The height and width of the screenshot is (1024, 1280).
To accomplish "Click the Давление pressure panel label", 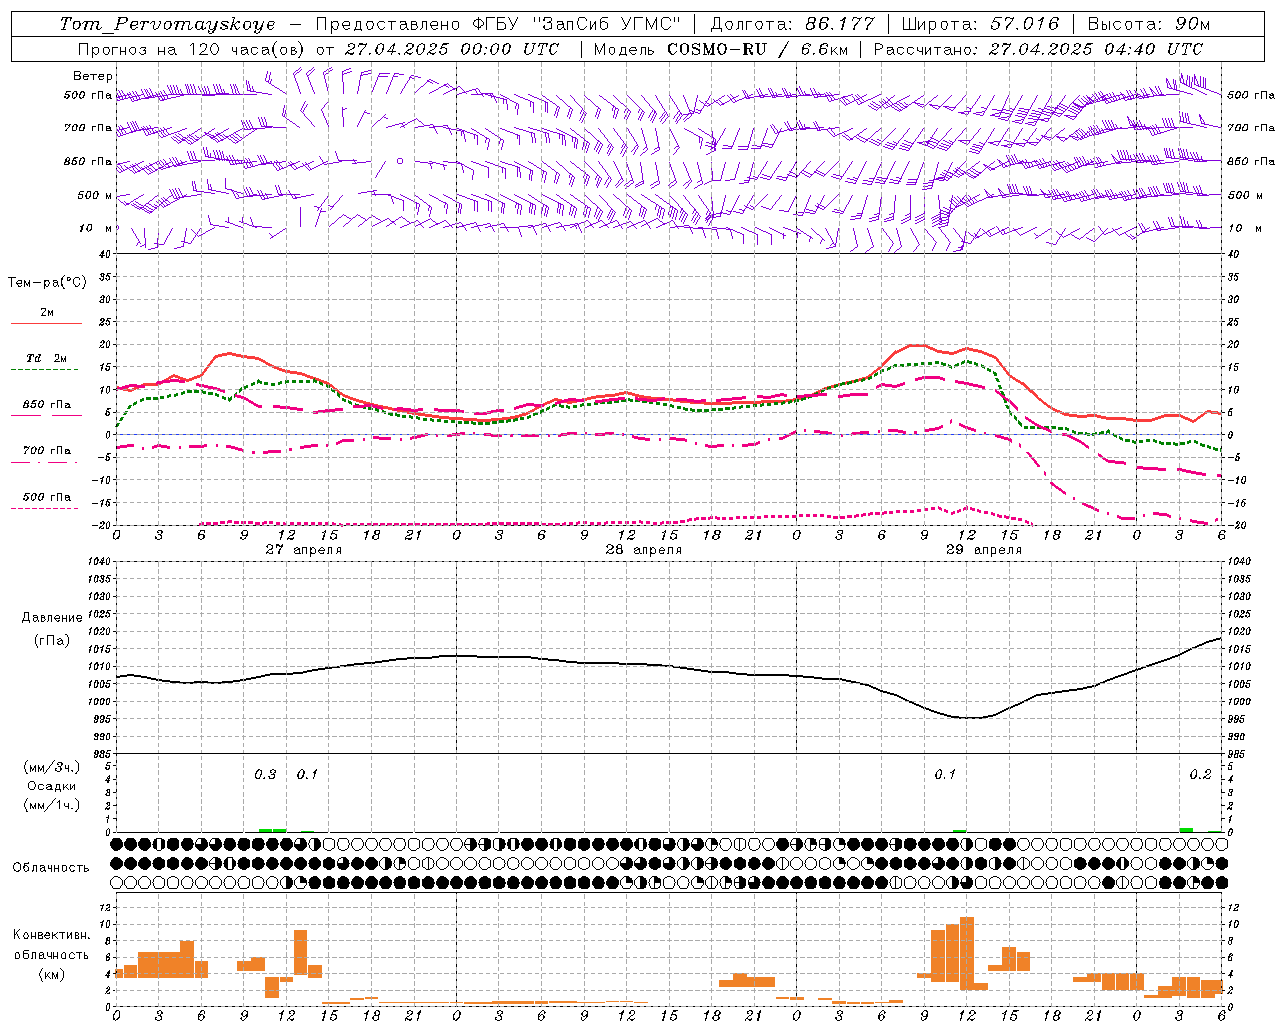I will 51,618.
